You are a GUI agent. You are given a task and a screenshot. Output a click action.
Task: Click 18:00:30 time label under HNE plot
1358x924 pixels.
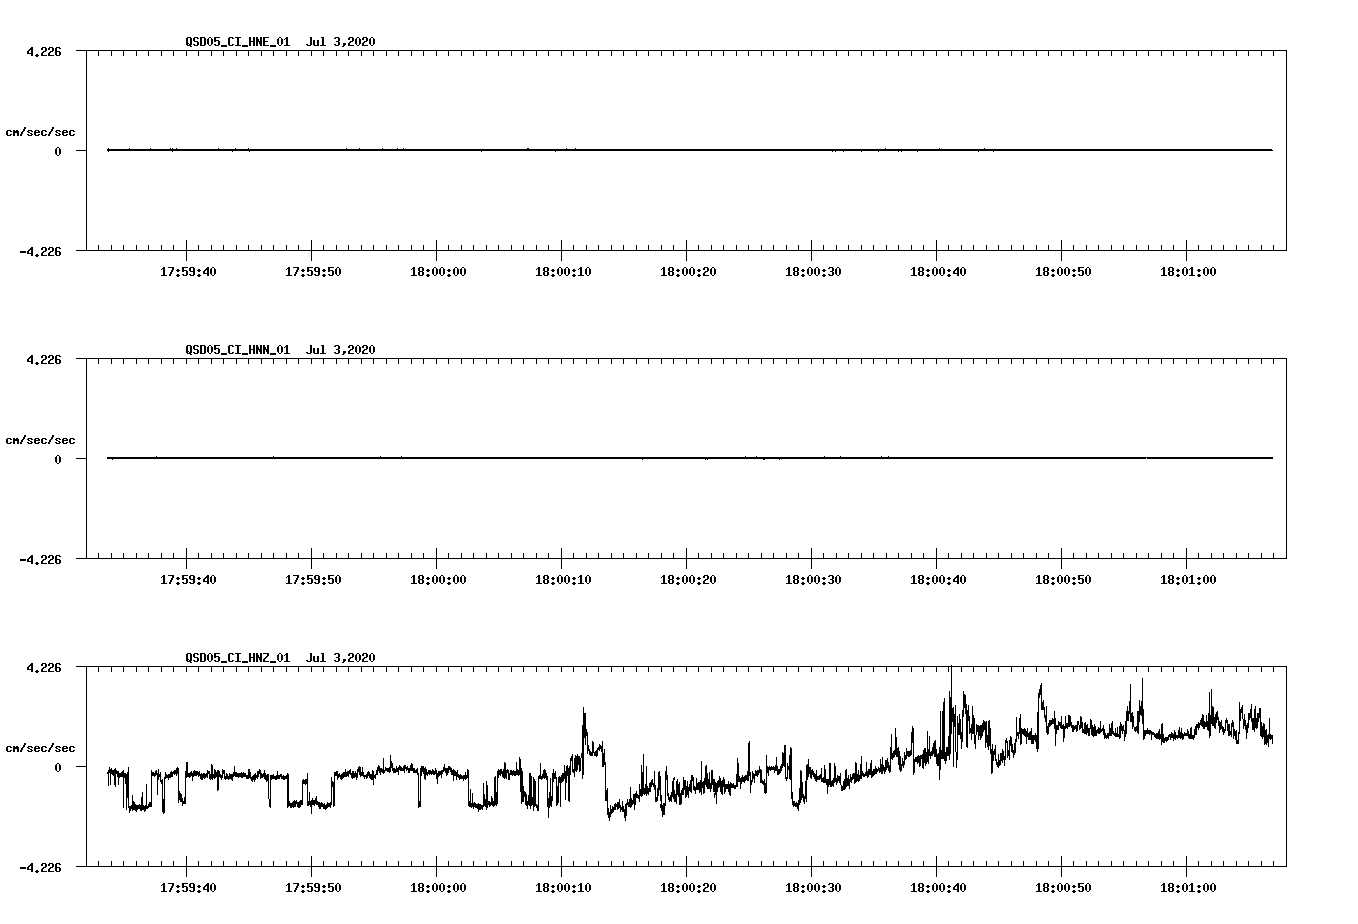pos(813,271)
